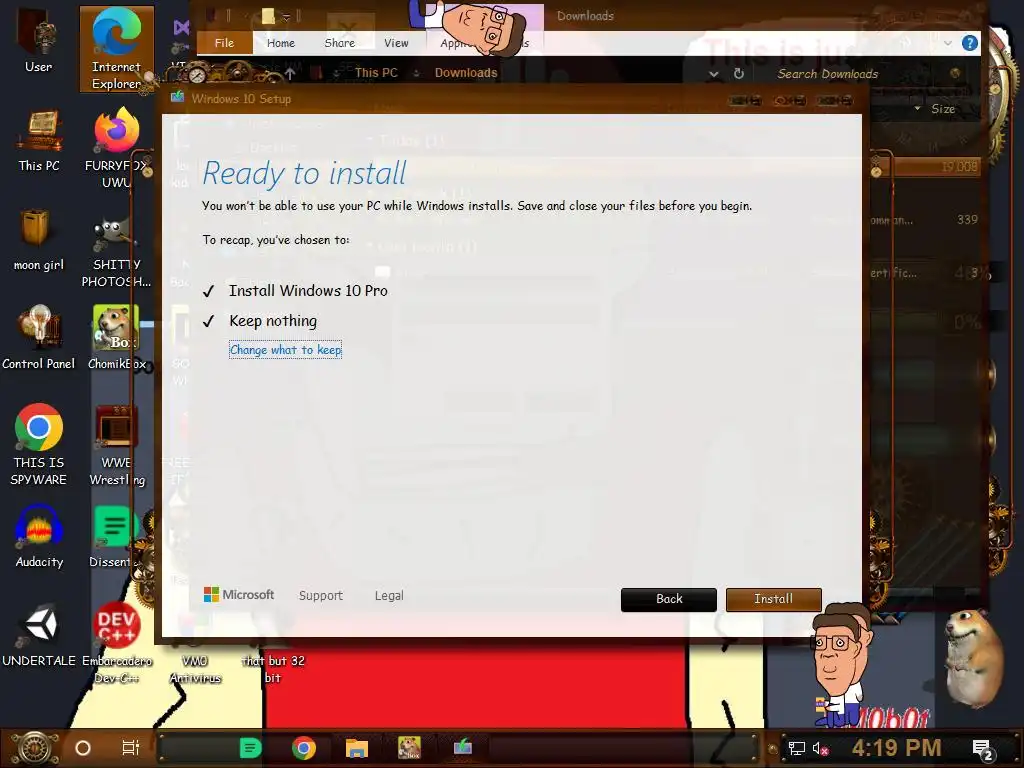This screenshot has width=1024, height=768.
Task: Switch to Windows 10 Setup taskbar icon
Action: pos(462,747)
